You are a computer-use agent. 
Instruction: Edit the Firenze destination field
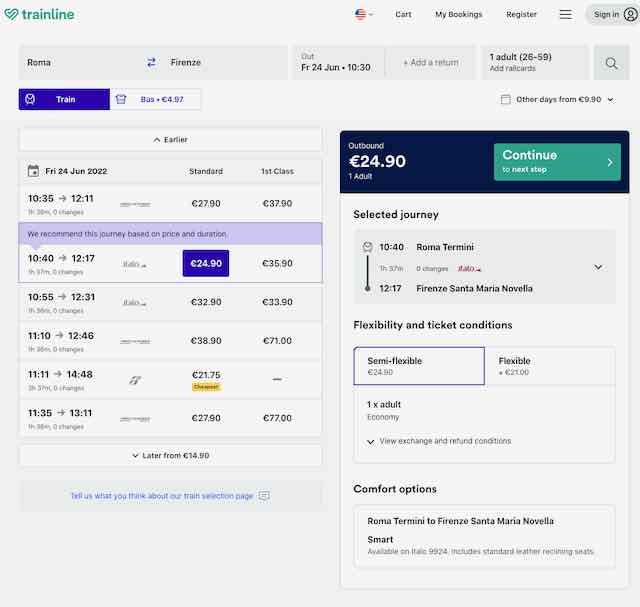point(226,62)
